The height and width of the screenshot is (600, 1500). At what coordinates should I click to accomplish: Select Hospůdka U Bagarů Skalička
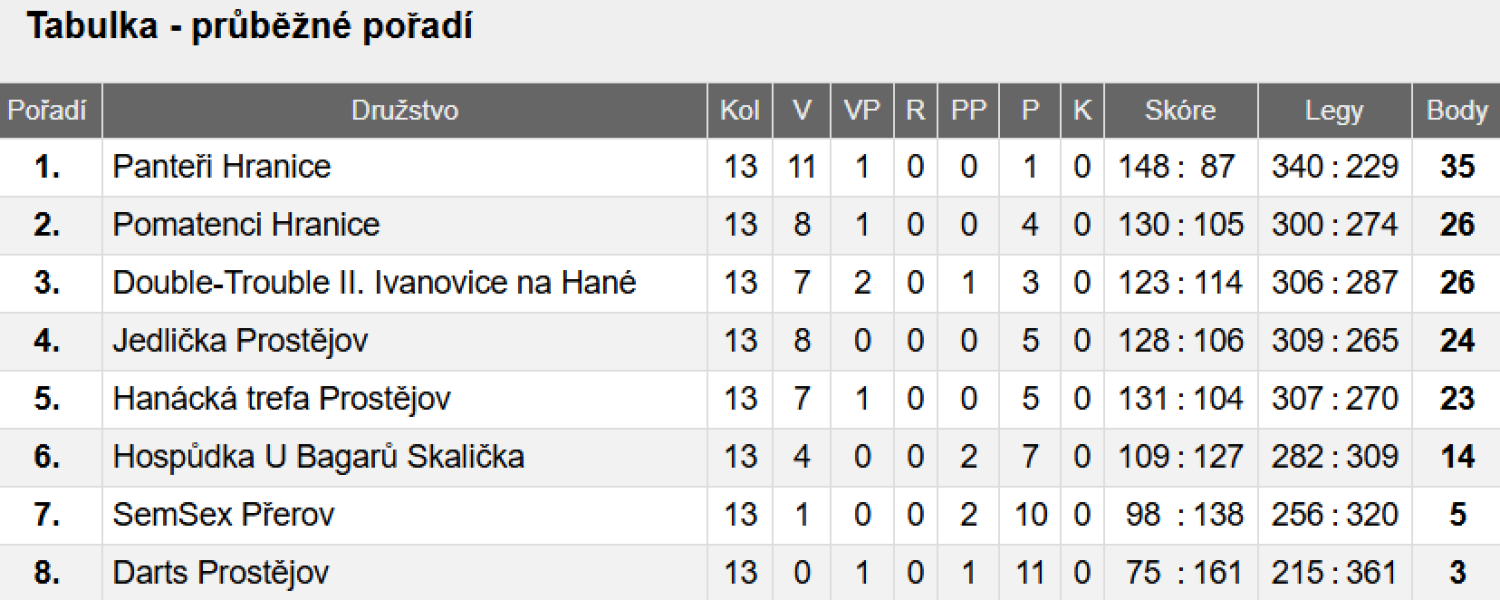point(319,457)
